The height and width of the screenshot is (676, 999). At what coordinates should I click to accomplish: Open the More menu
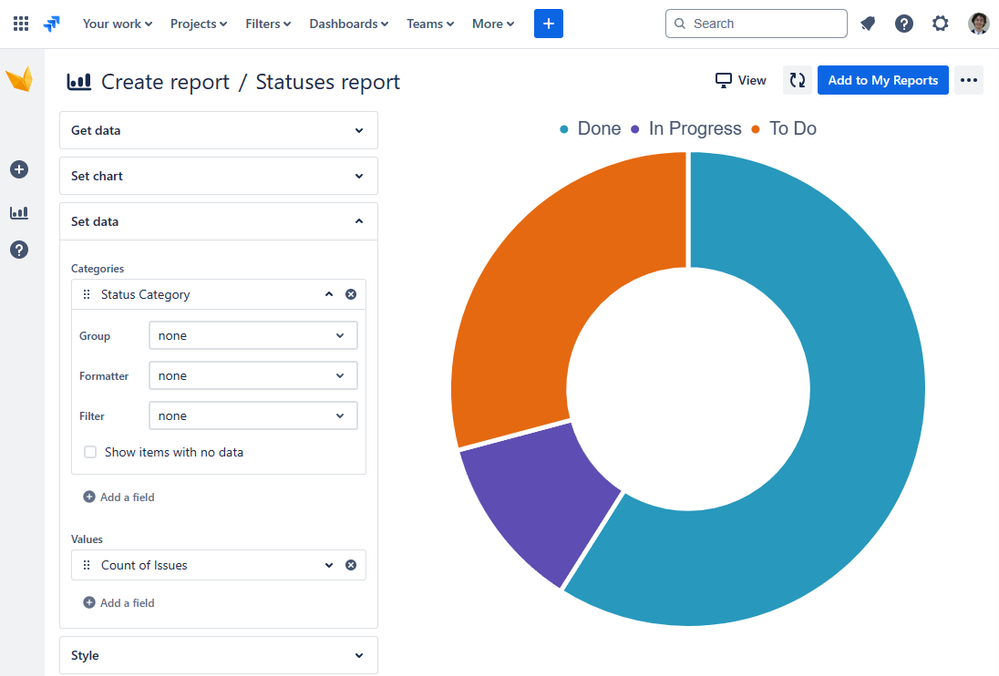(492, 24)
